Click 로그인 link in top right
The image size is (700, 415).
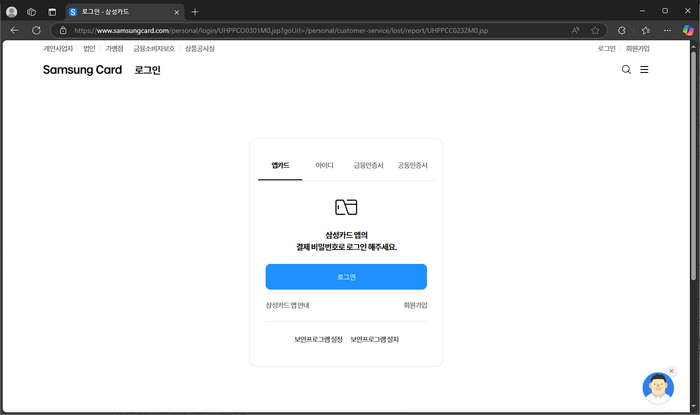point(607,49)
